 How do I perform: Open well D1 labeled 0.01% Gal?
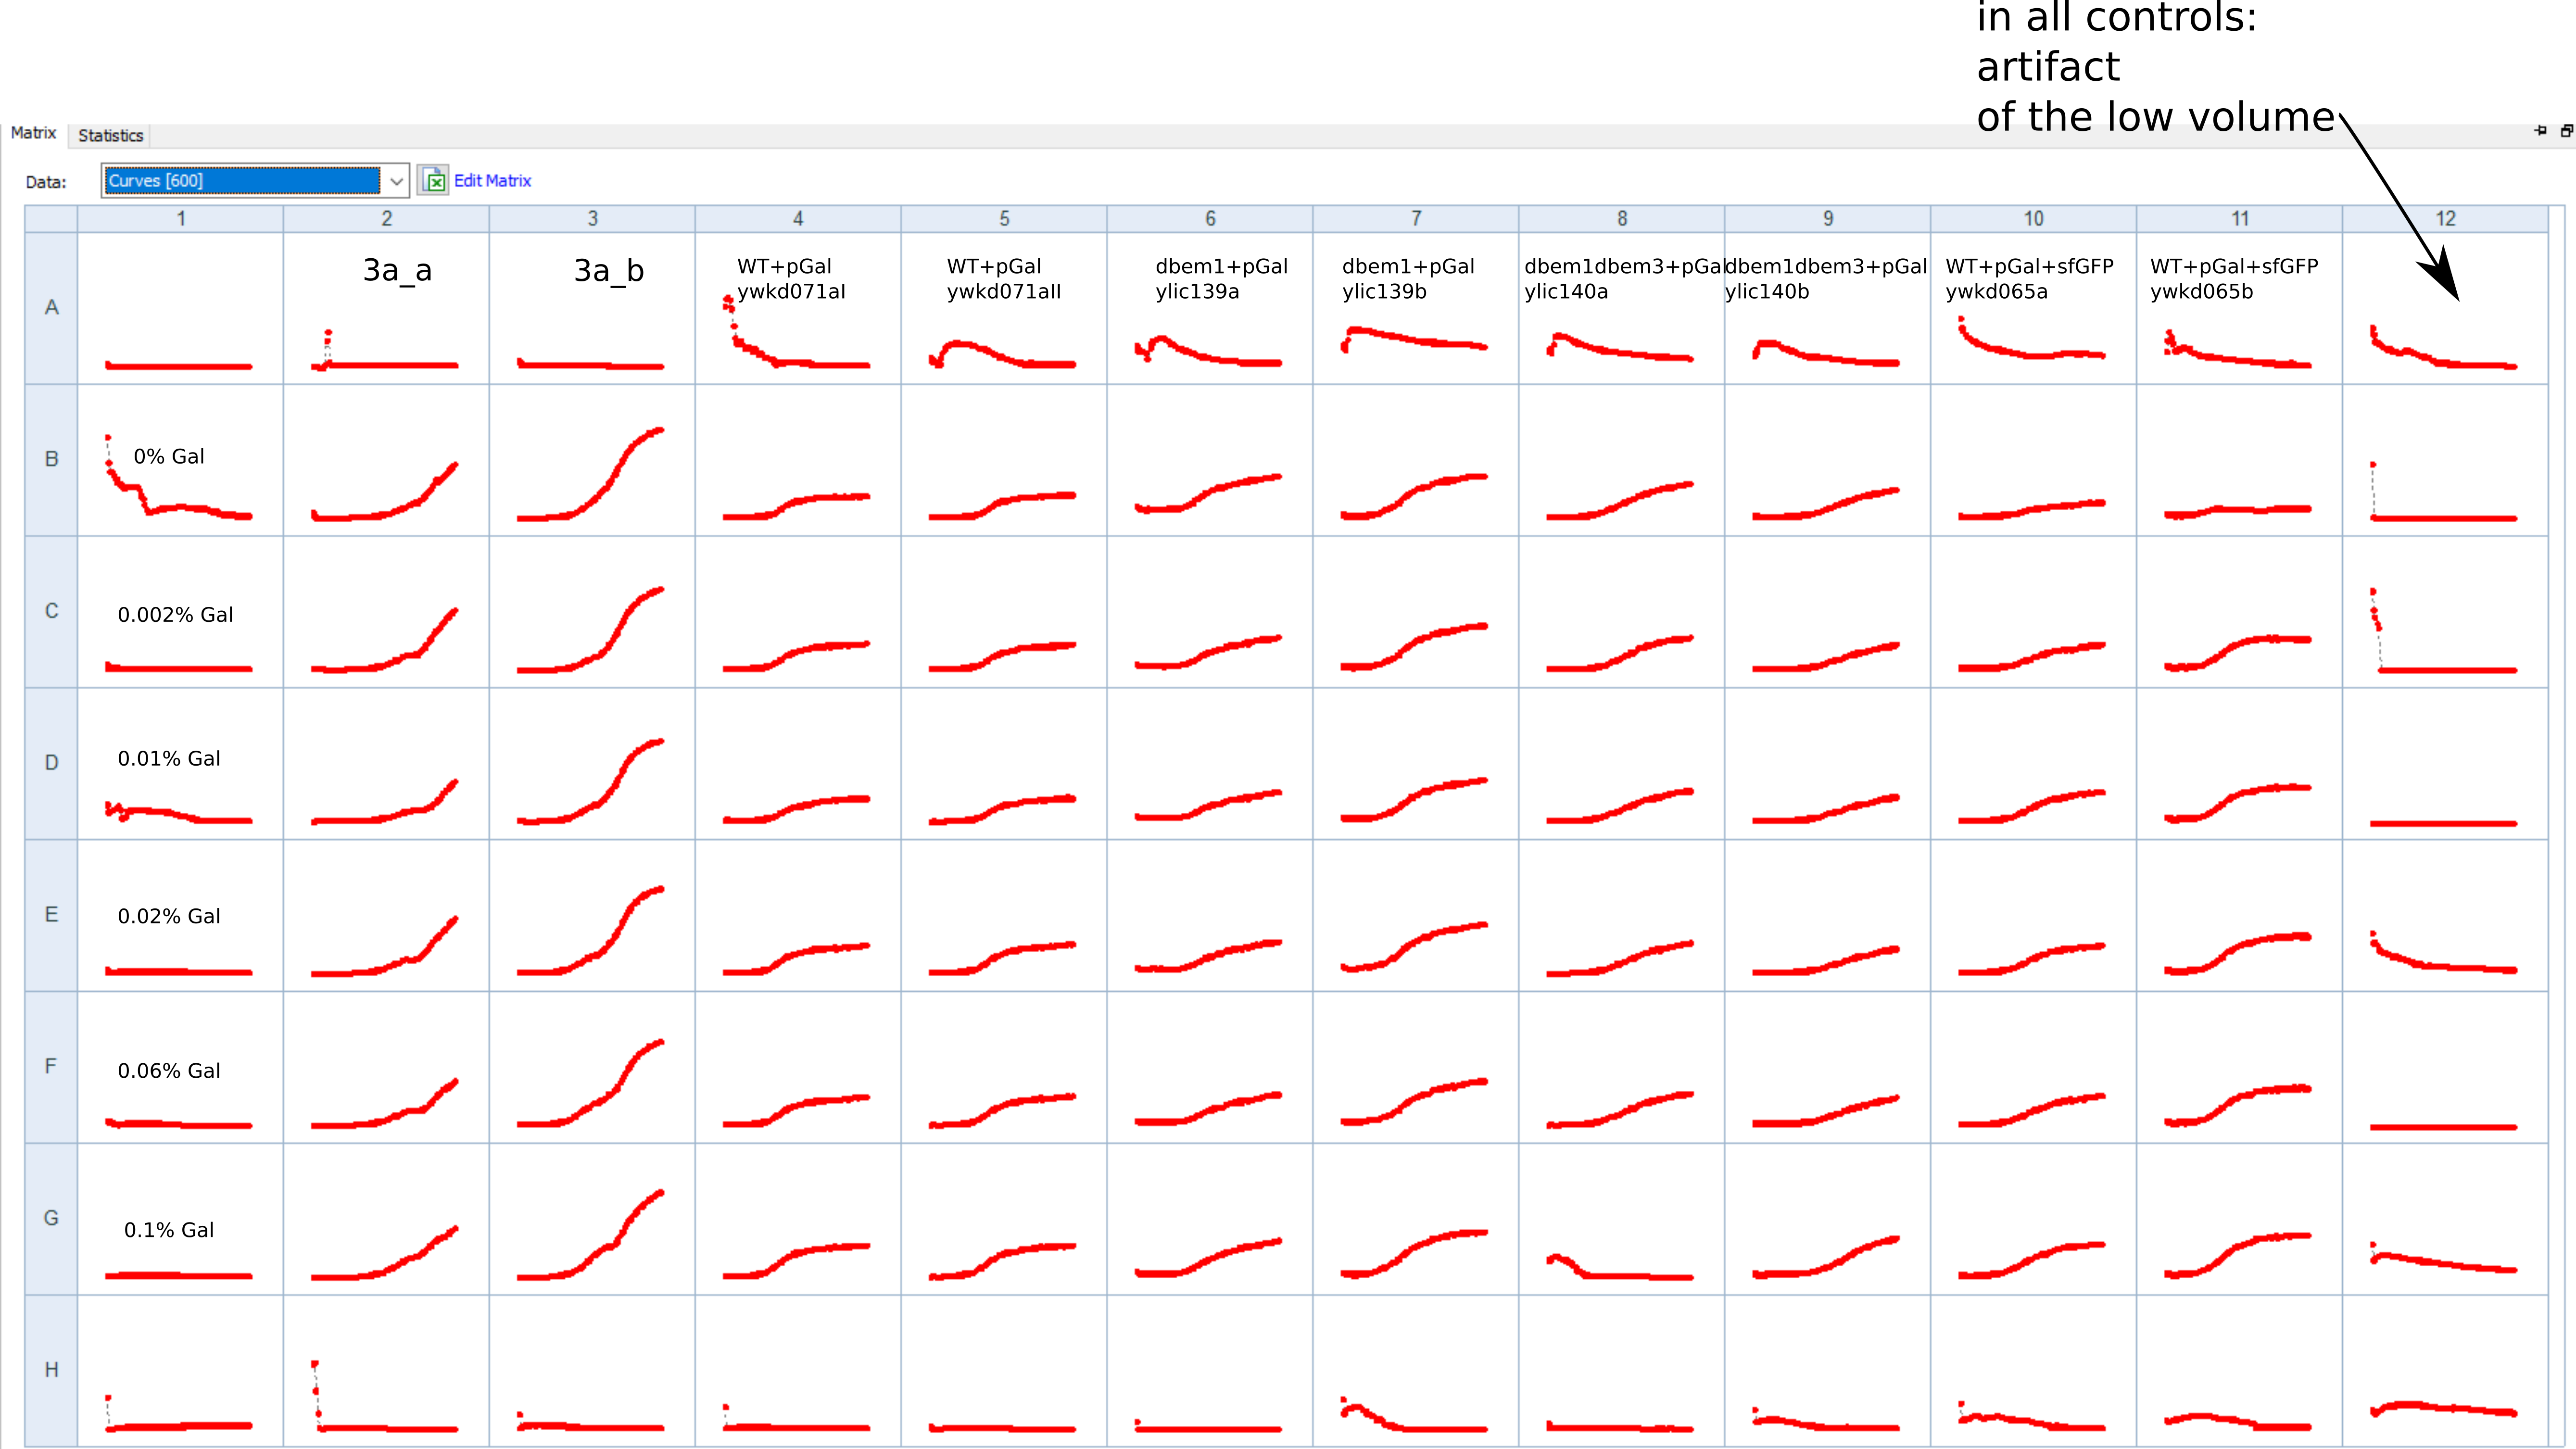coord(181,764)
